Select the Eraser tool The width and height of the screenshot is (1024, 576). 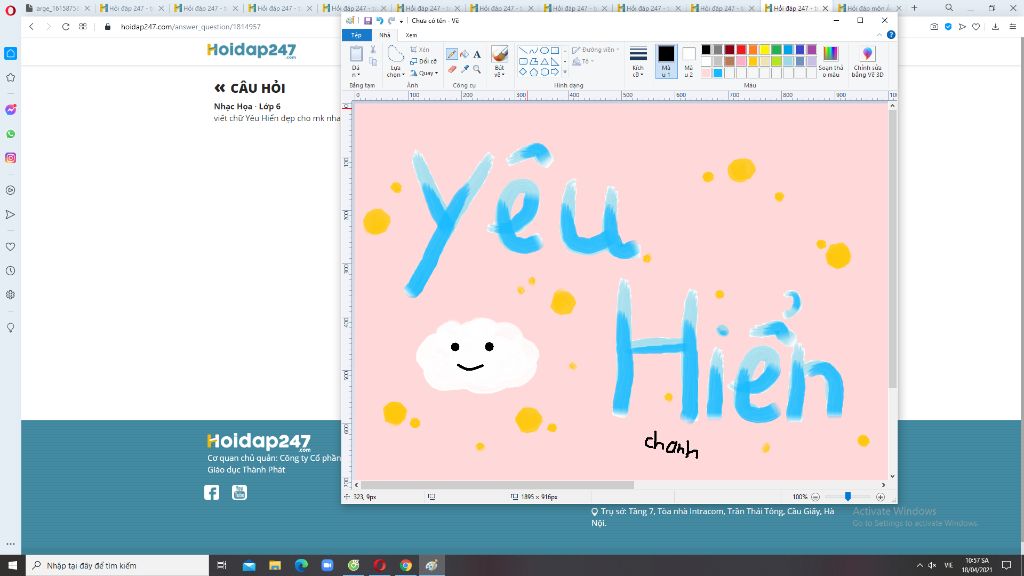(451, 69)
